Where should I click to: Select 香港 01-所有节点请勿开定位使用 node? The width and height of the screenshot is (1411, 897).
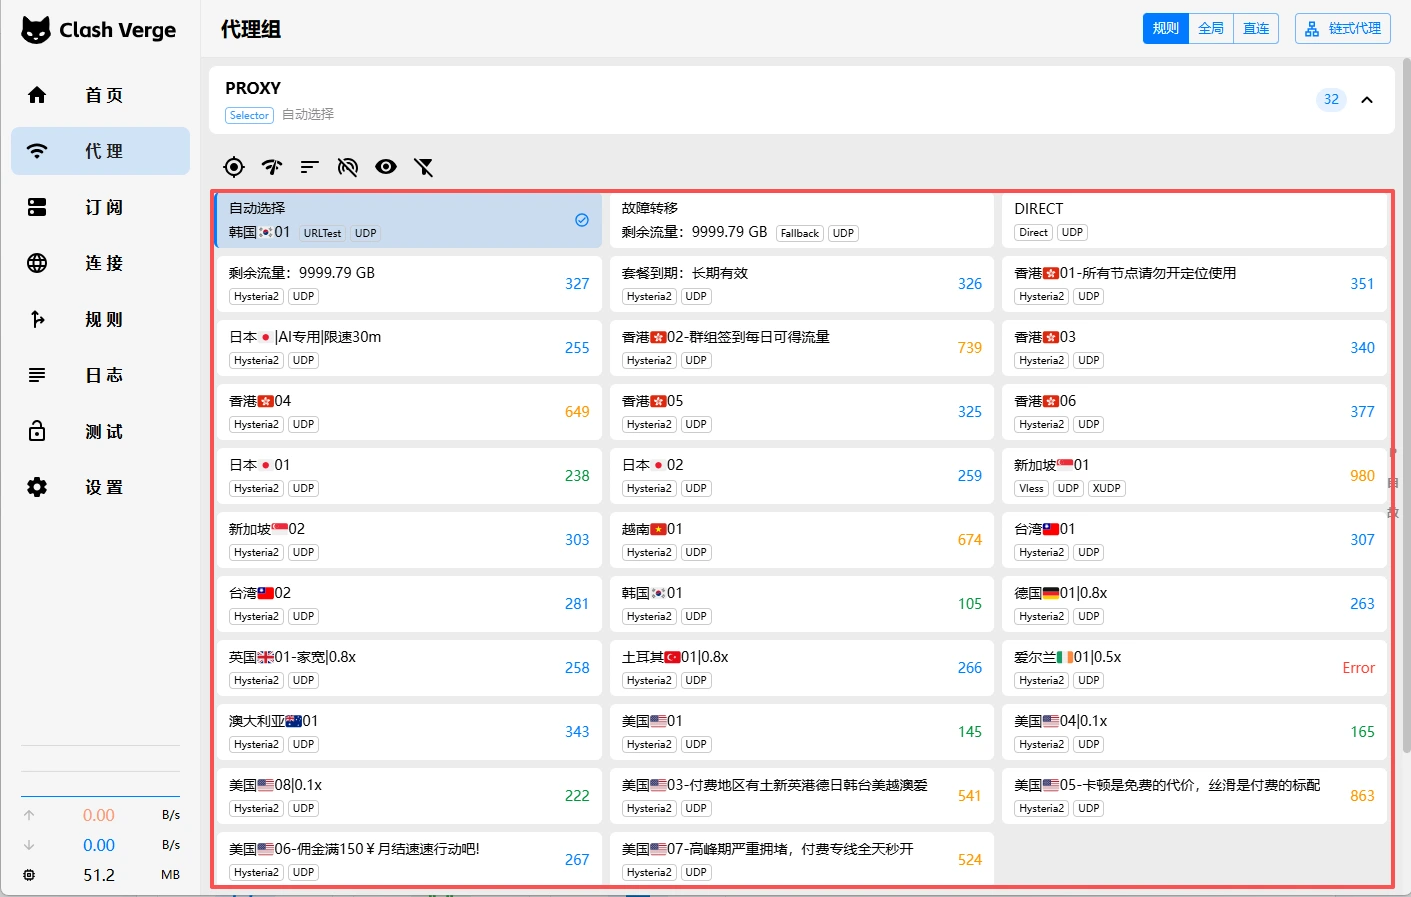(x=1195, y=284)
